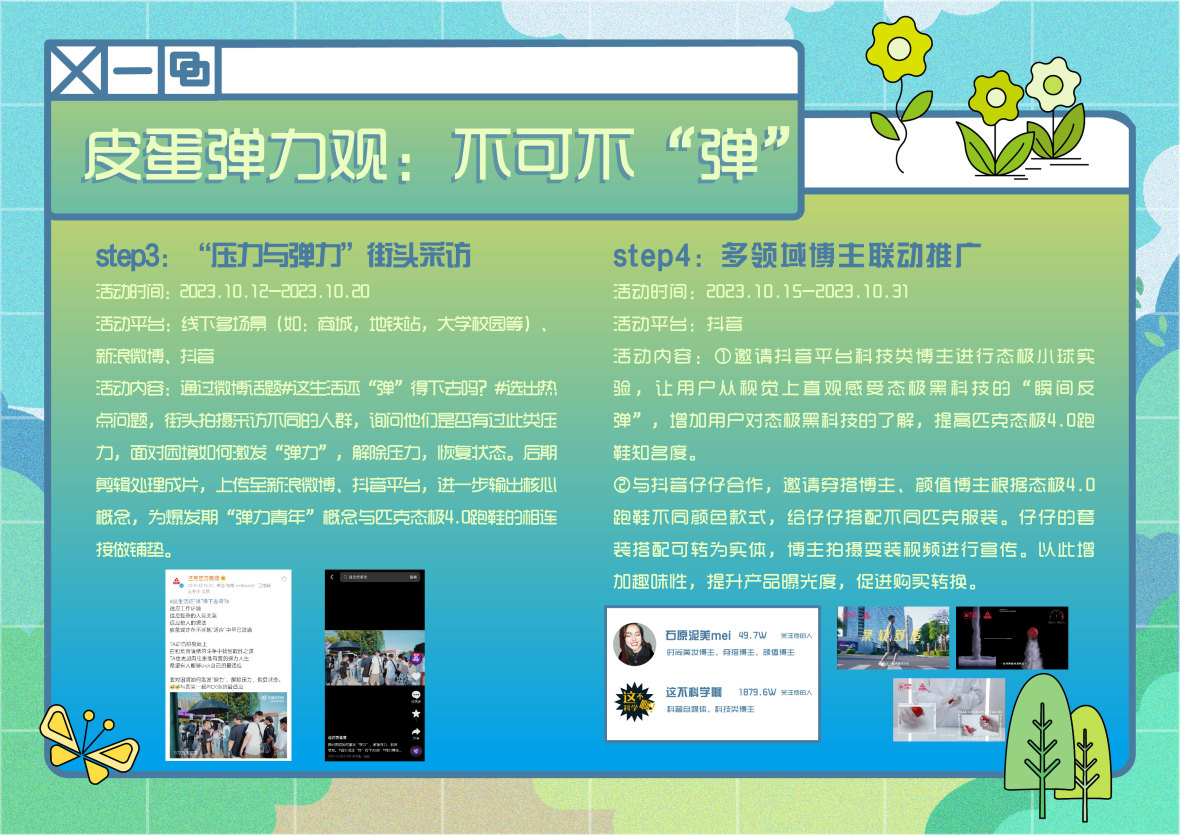
Task: Tap the star favorite icon in the Douyin screenshot
Action: click(415, 713)
